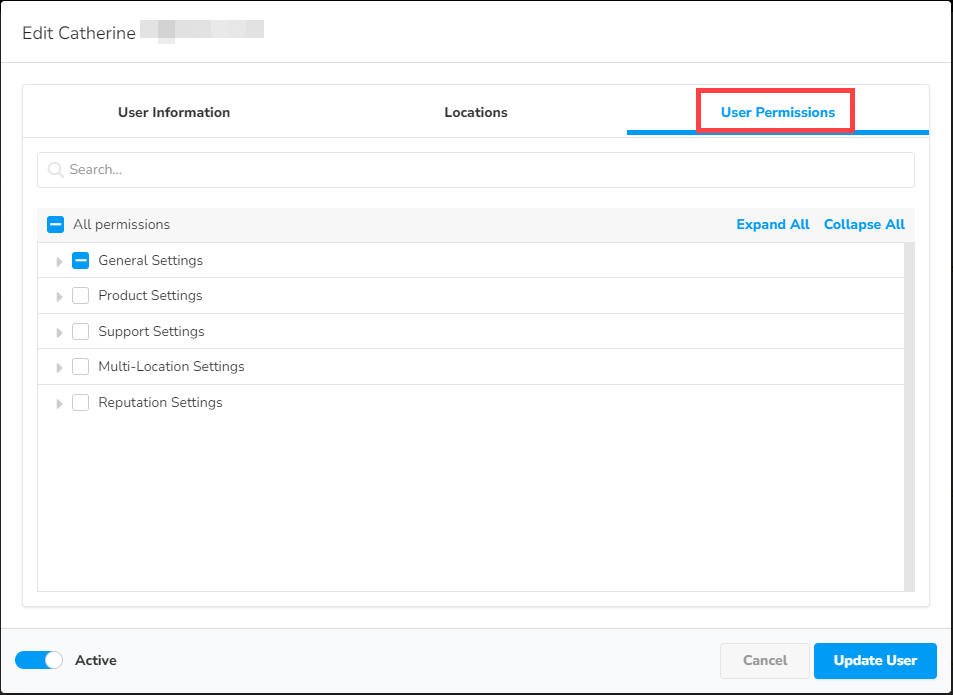953x695 pixels.
Task: Switch to the User Information tab
Action: click(174, 112)
